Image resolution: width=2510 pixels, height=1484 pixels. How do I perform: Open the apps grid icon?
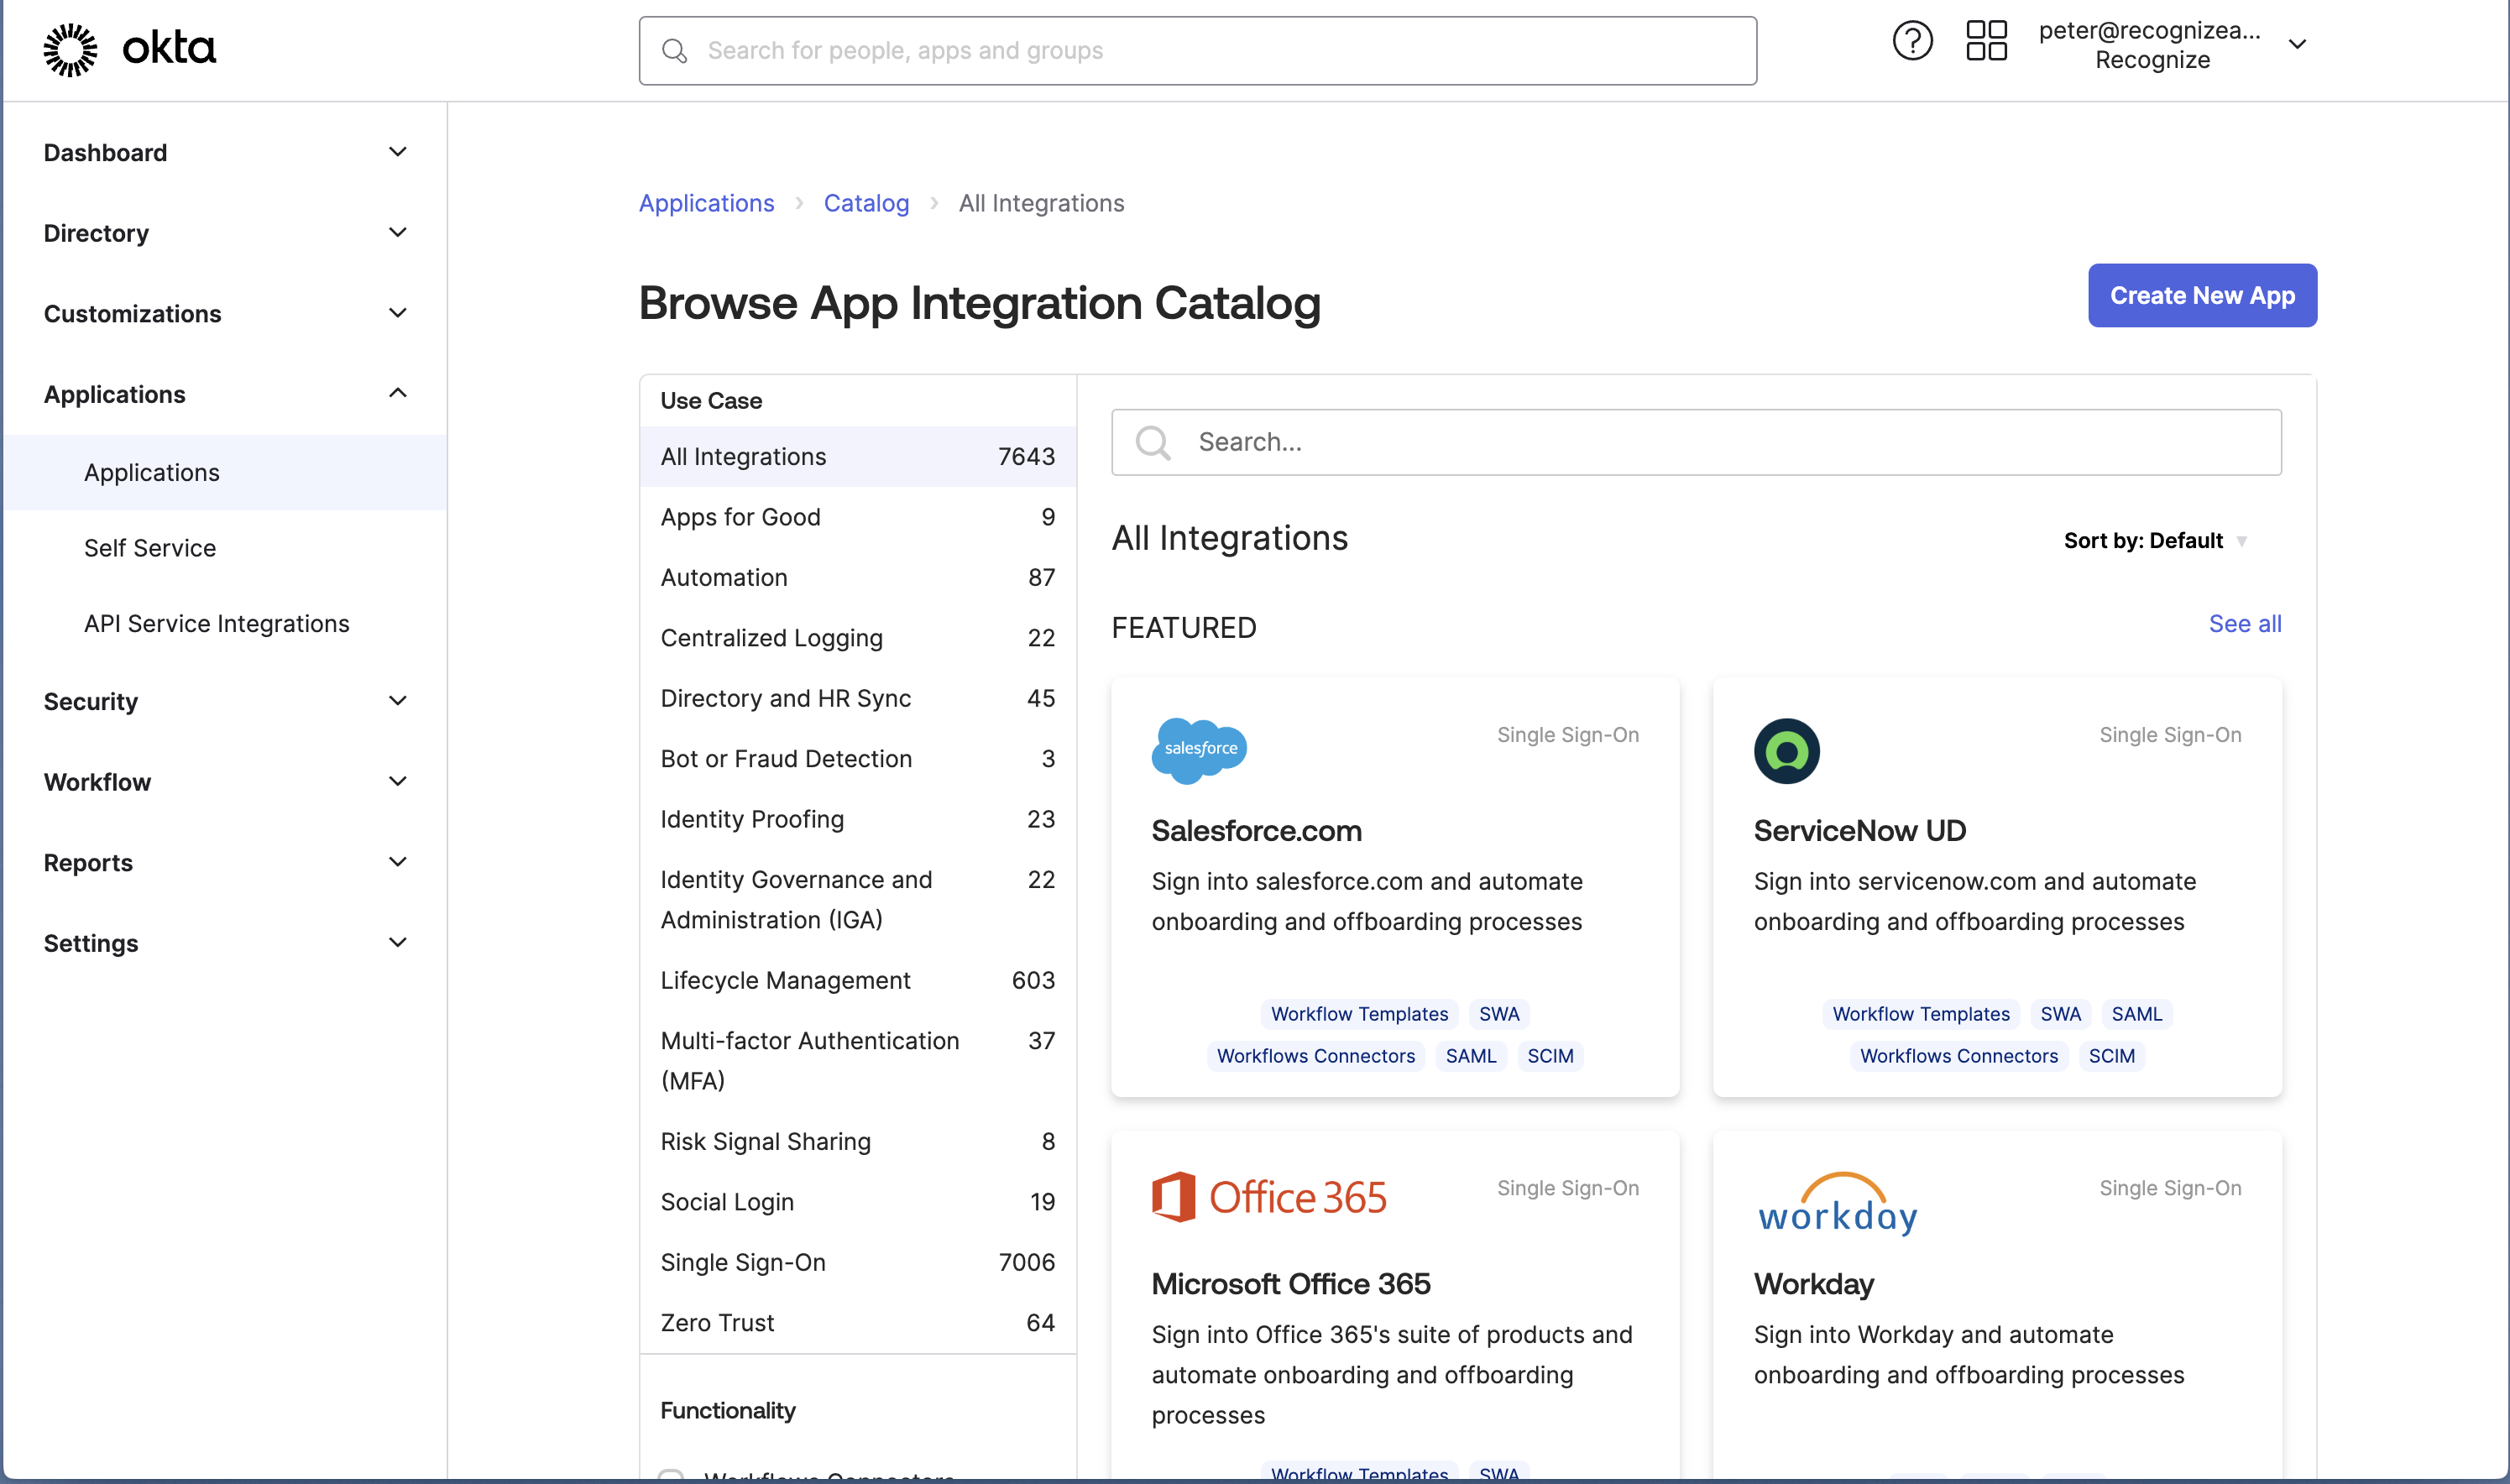1985,42
